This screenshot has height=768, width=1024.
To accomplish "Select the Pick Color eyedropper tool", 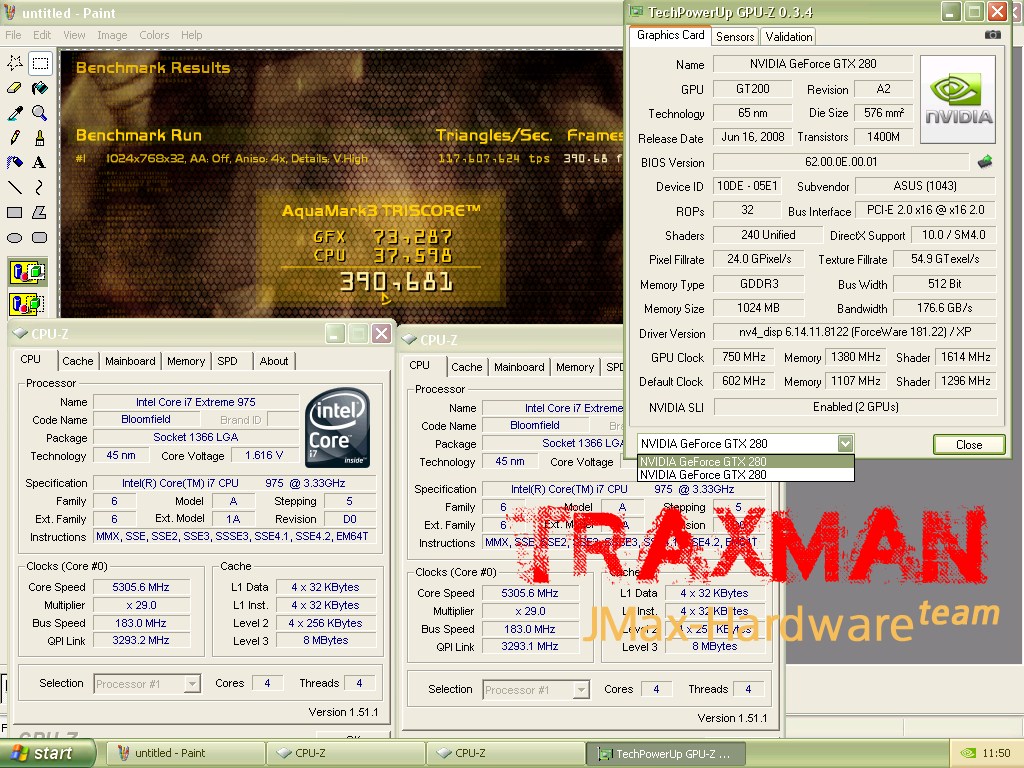I will point(15,113).
